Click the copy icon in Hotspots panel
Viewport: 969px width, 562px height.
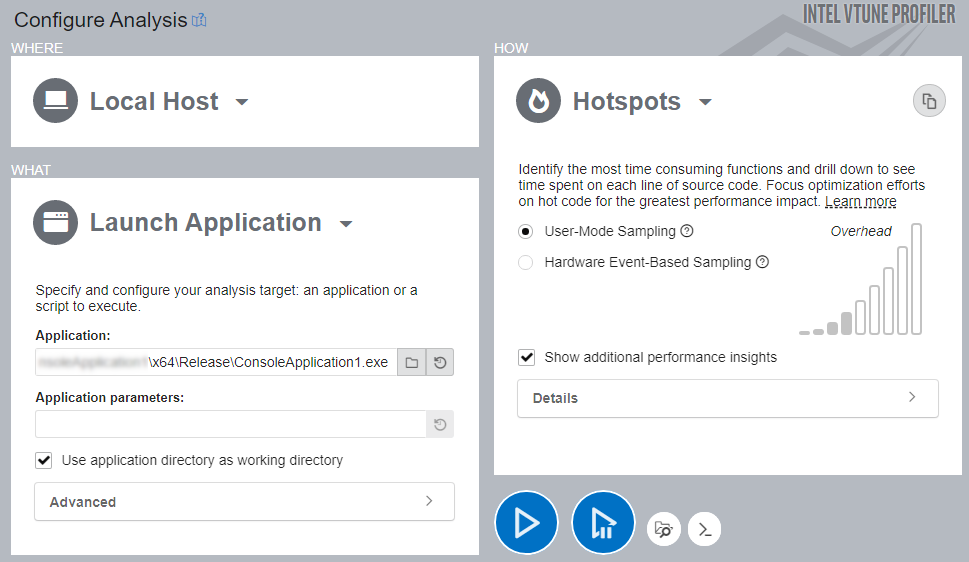[x=929, y=101]
